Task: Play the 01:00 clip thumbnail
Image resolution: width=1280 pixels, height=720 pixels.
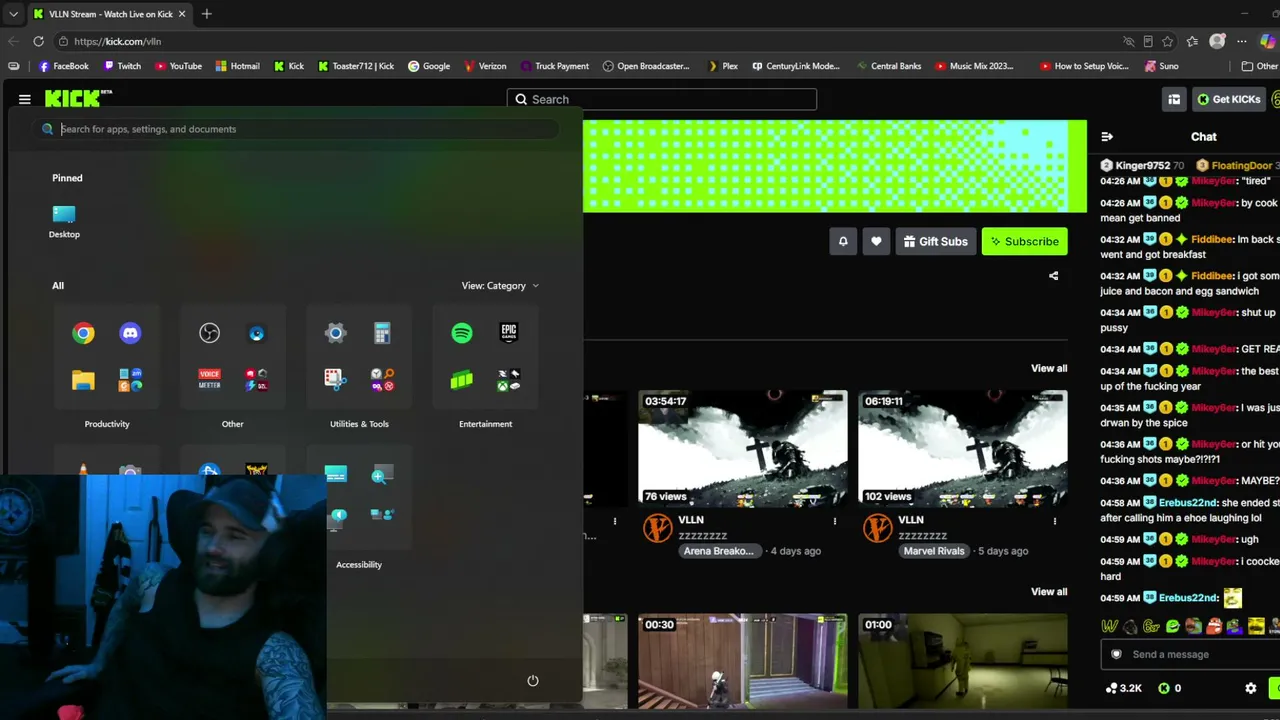Action: coord(962,661)
